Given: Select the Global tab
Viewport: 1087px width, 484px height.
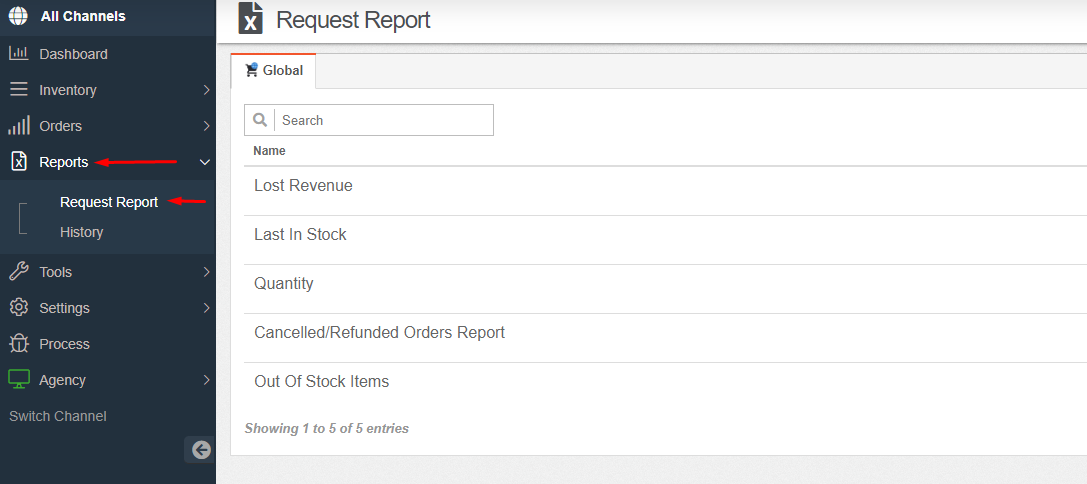Looking at the screenshot, I should [x=274, y=71].
